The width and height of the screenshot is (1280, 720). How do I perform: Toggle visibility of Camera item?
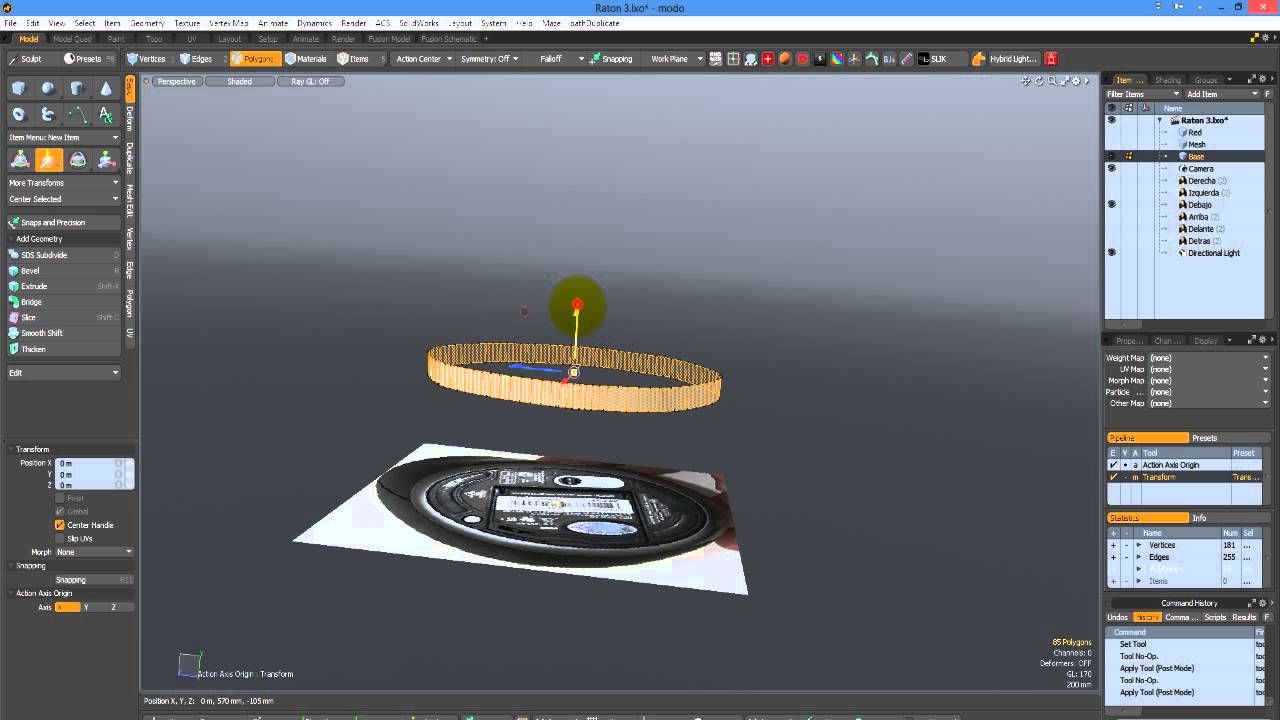(x=1111, y=168)
